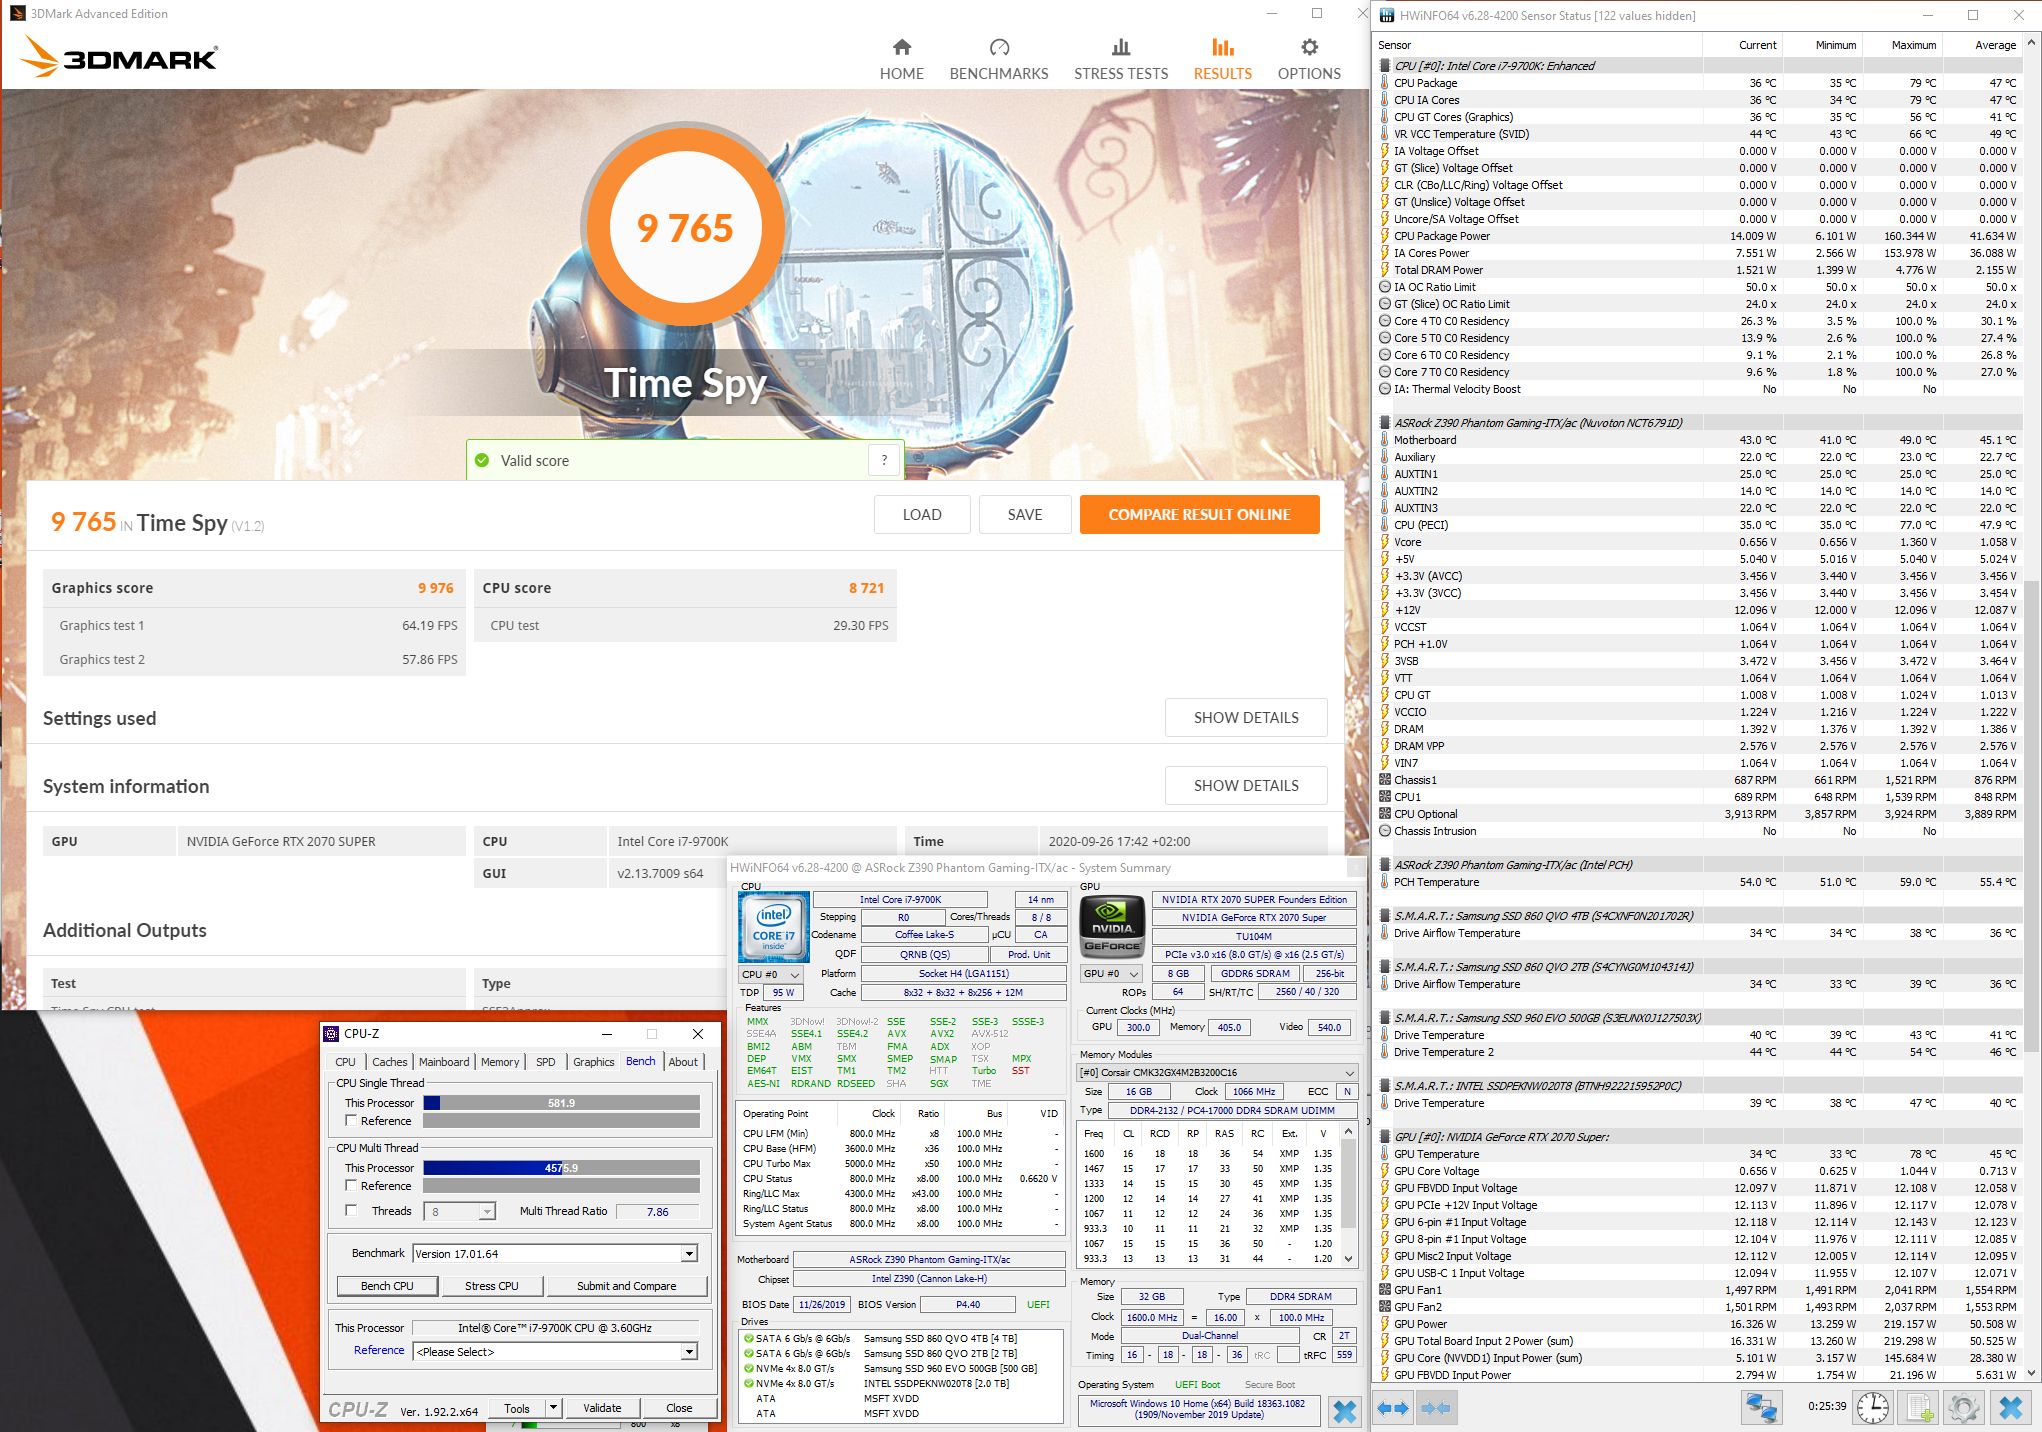Open the Benchmarks section in 3DMark
Screen dimensions: 2042x1432
[x=999, y=60]
